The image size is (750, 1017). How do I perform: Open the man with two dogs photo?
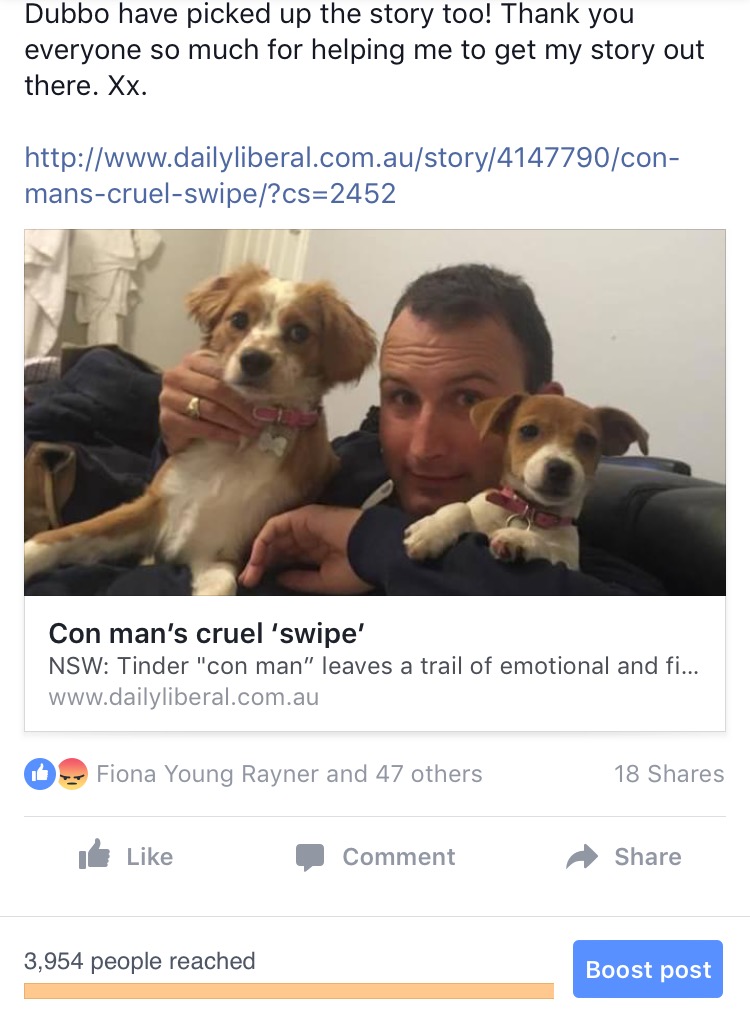375,413
